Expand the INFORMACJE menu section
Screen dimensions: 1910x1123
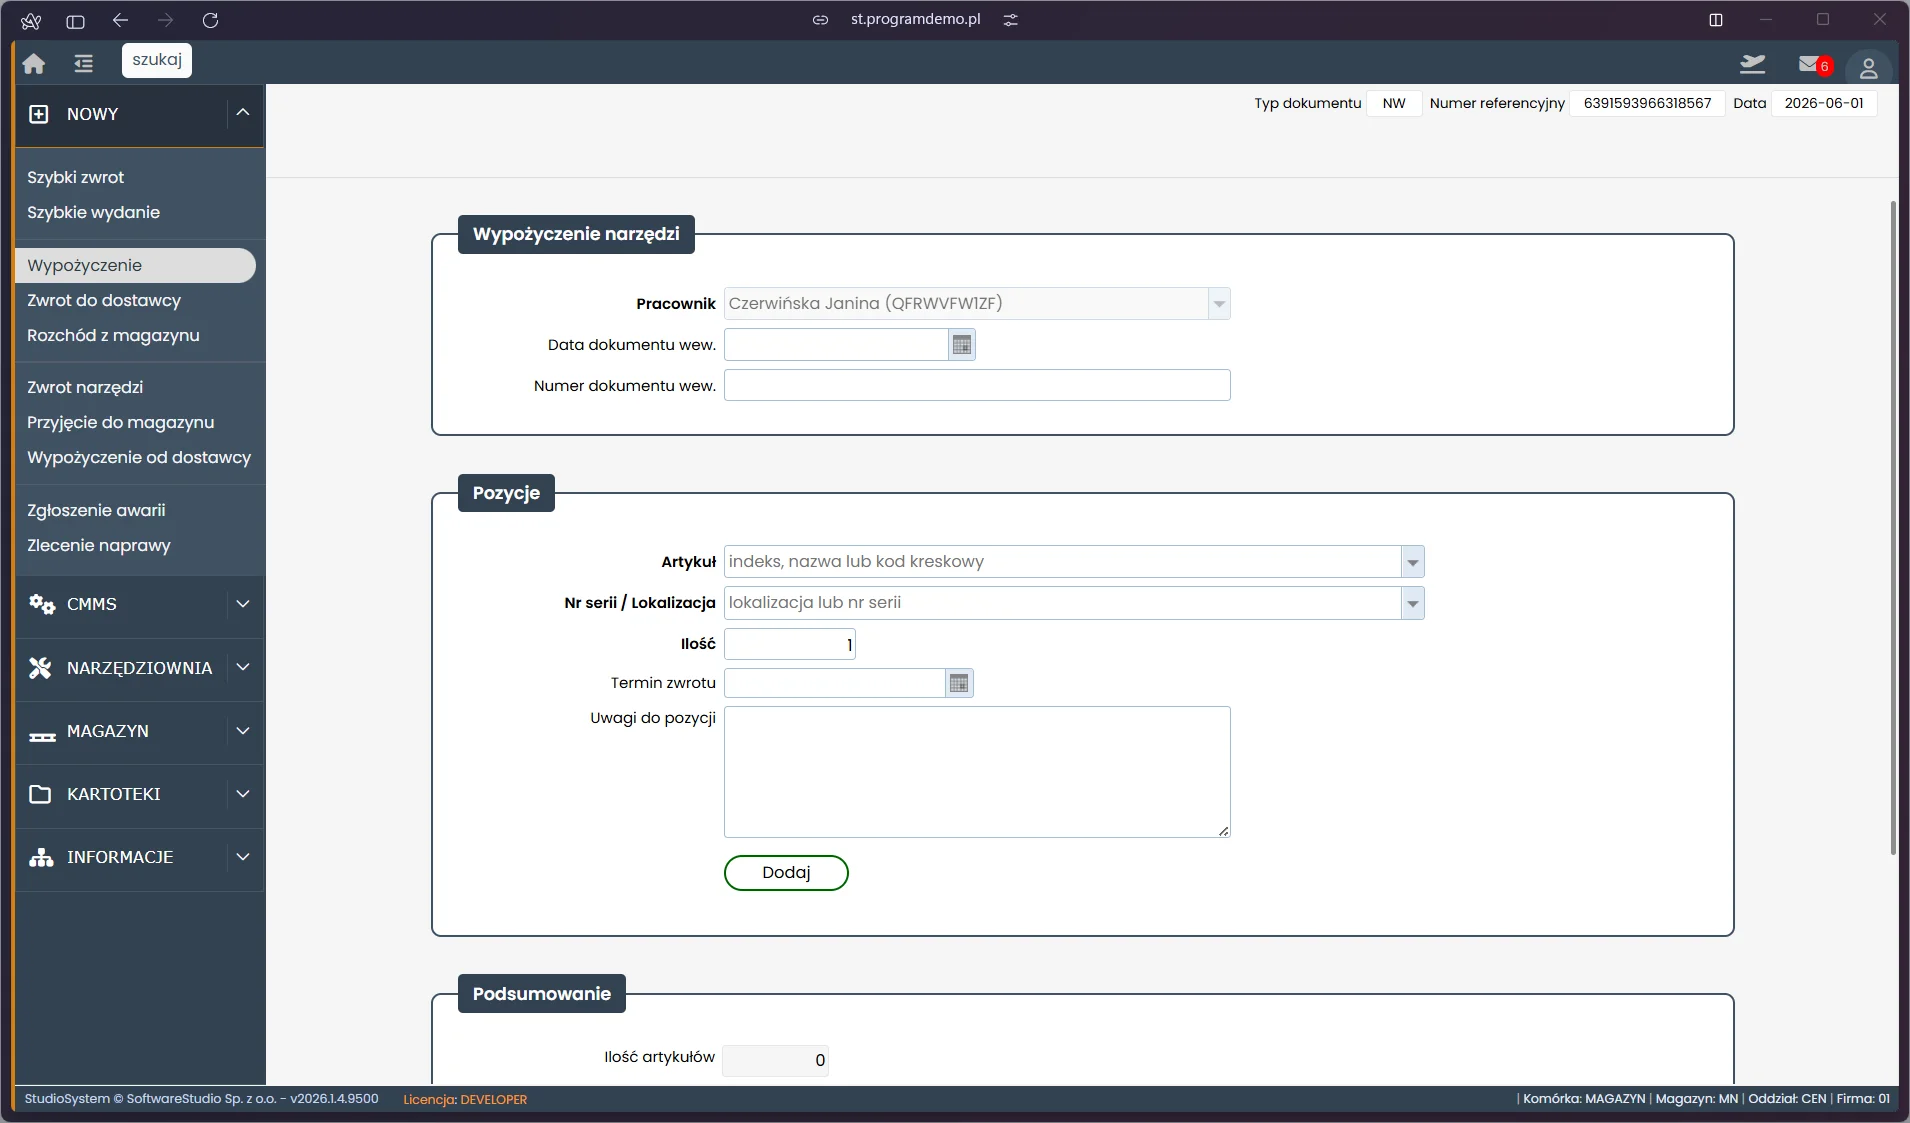click(x=243, y=857)
